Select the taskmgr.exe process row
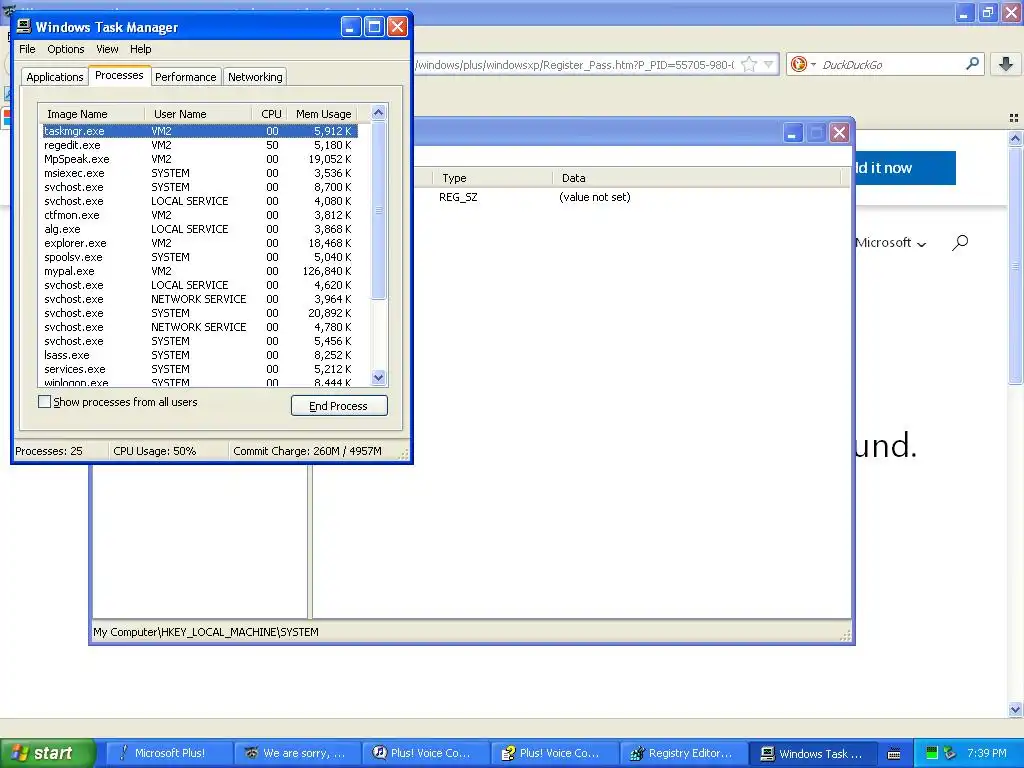The image size is (1024, 768). [199, 131]
